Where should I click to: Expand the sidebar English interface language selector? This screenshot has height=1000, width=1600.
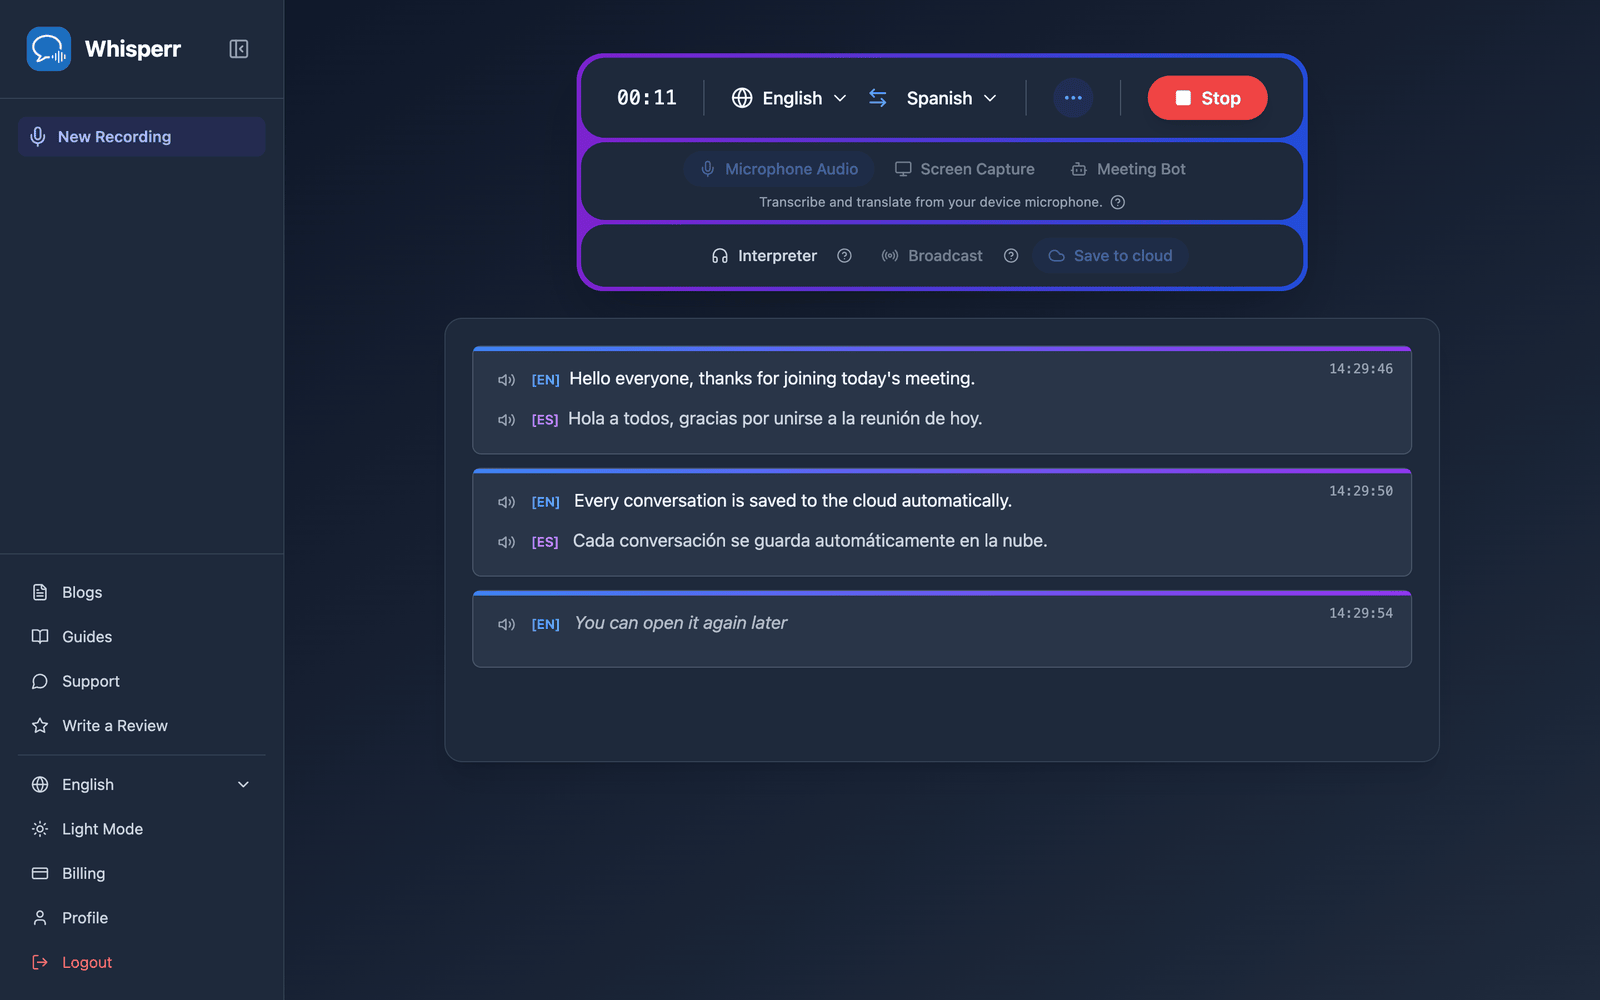tap(141, 785)
